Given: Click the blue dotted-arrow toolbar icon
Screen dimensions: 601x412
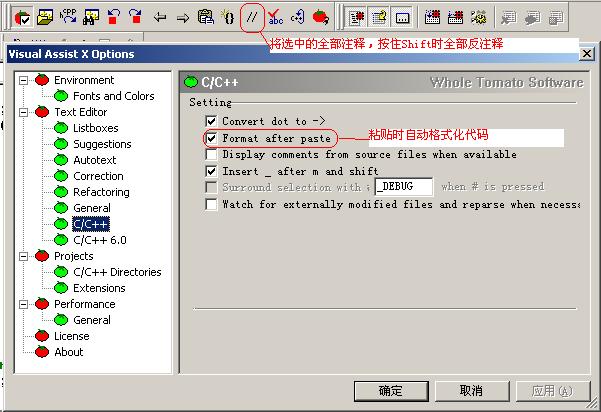Looking at the screenshot, I should 298,17.
